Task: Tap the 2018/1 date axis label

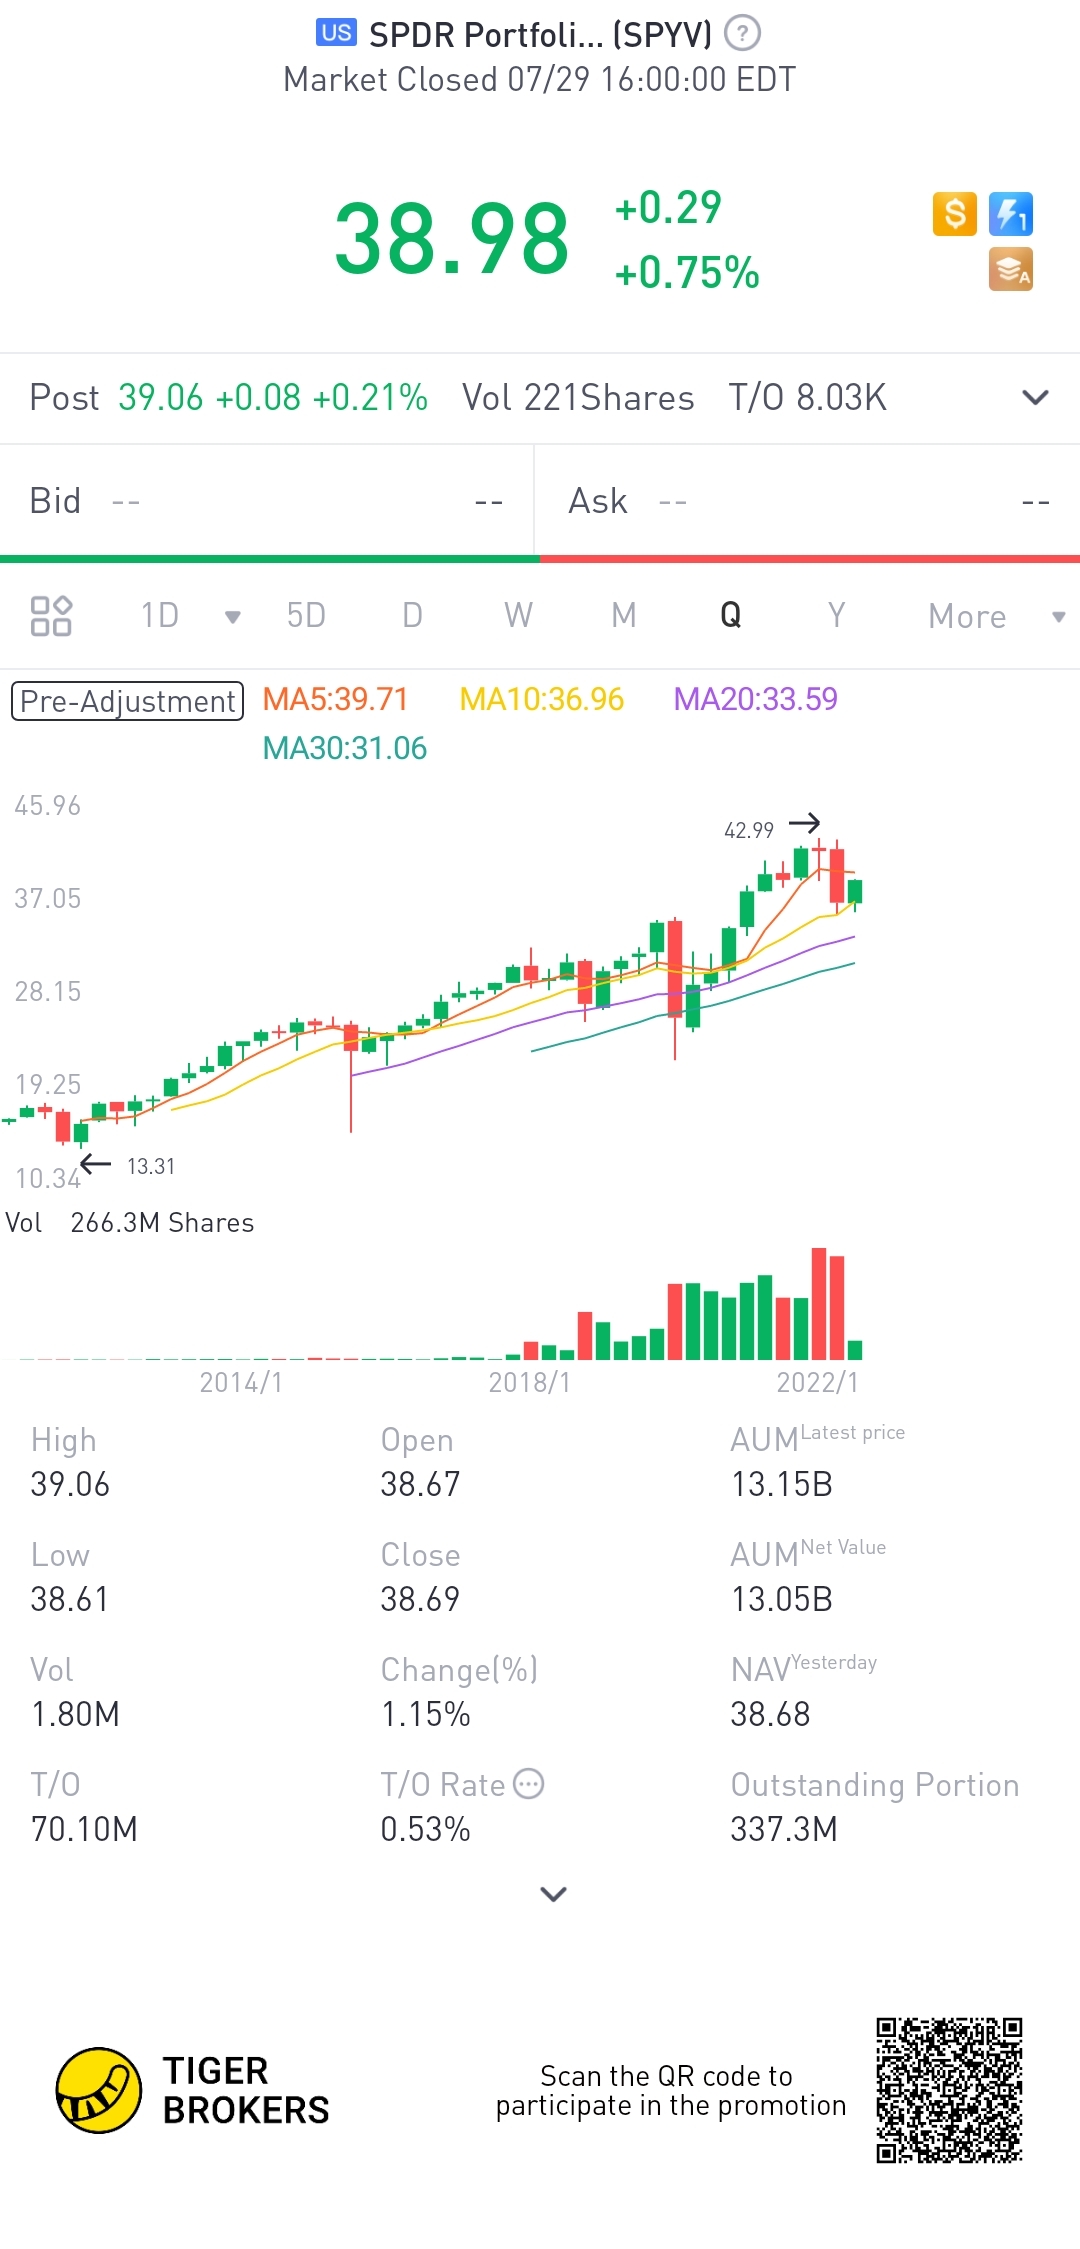Action: pyautogui.click(x=529, y=1382)
